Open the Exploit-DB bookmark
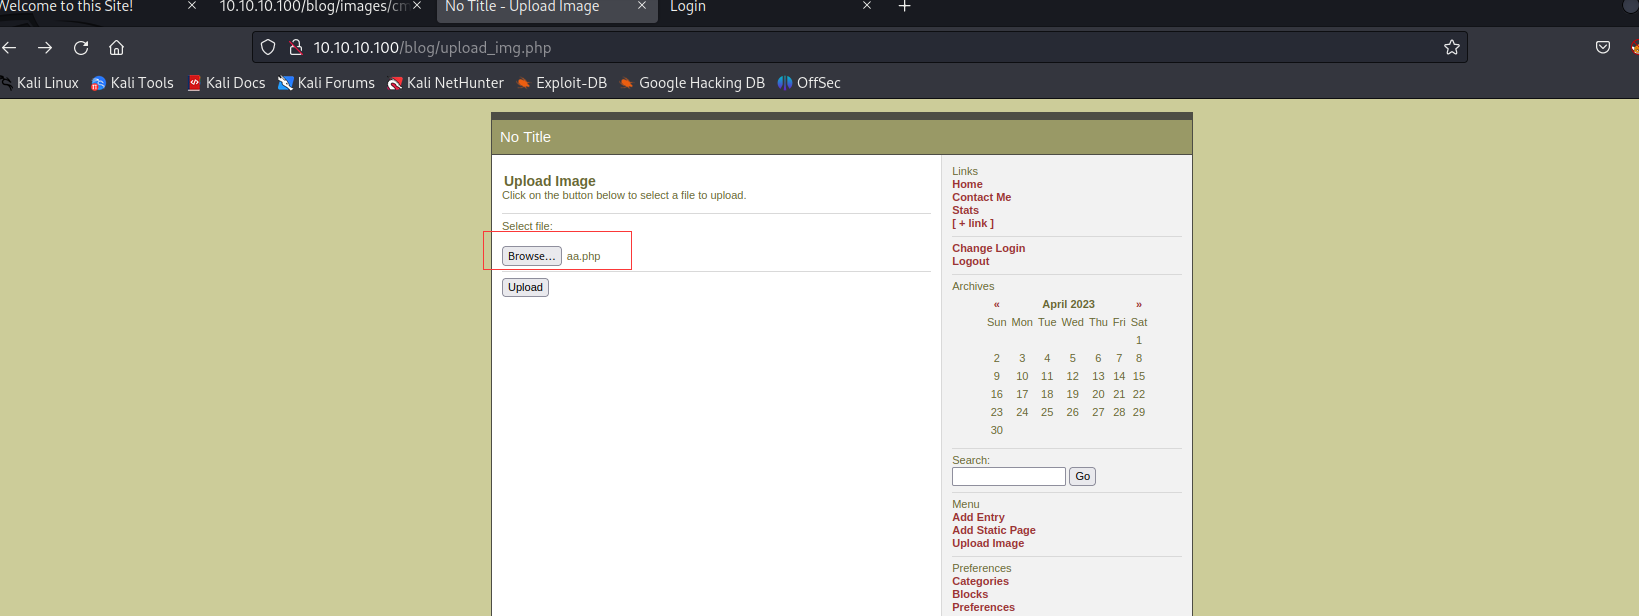Viewport: 1639px width, 616px height. click(x=561, y=83)
